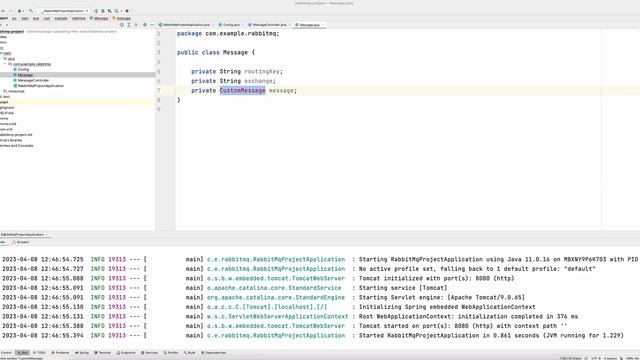Open Config class in project tree
This screenshot has height=360, width=640.
[23, 69]
